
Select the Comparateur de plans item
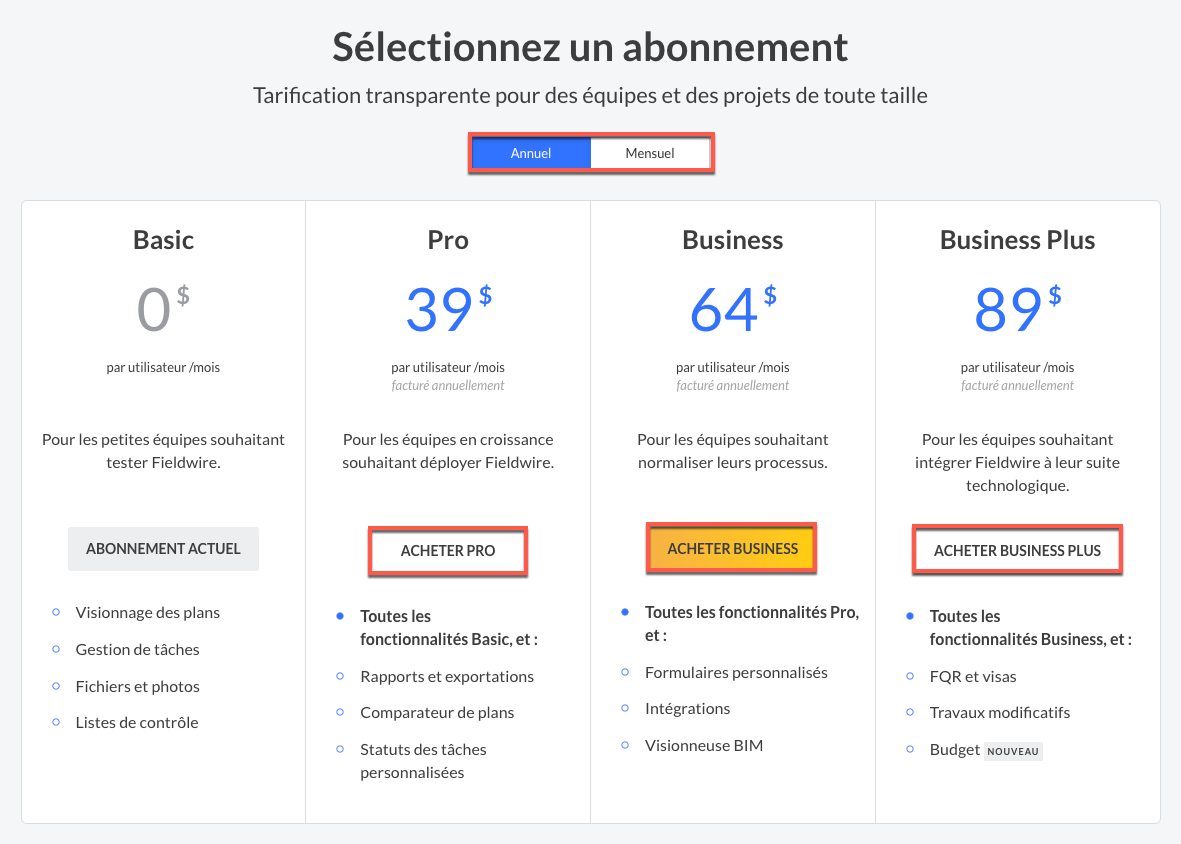point(437,713)
